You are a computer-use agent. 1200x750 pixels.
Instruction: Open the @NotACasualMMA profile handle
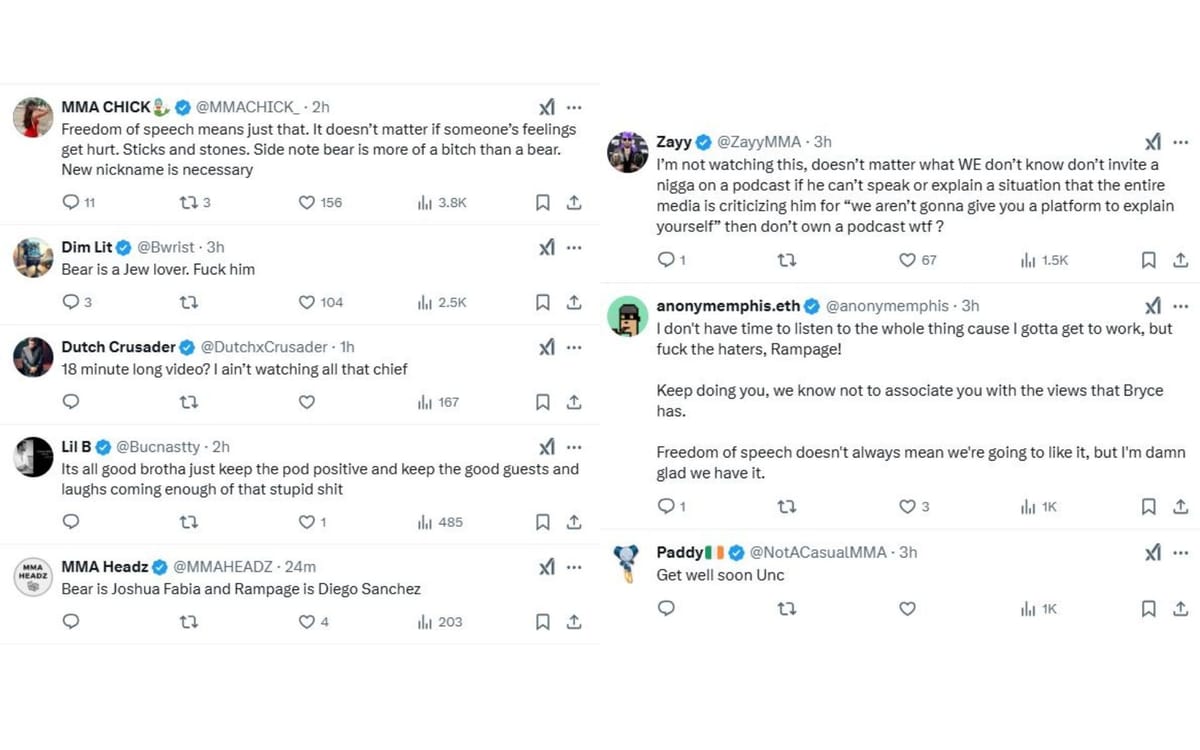coord(818,552)
